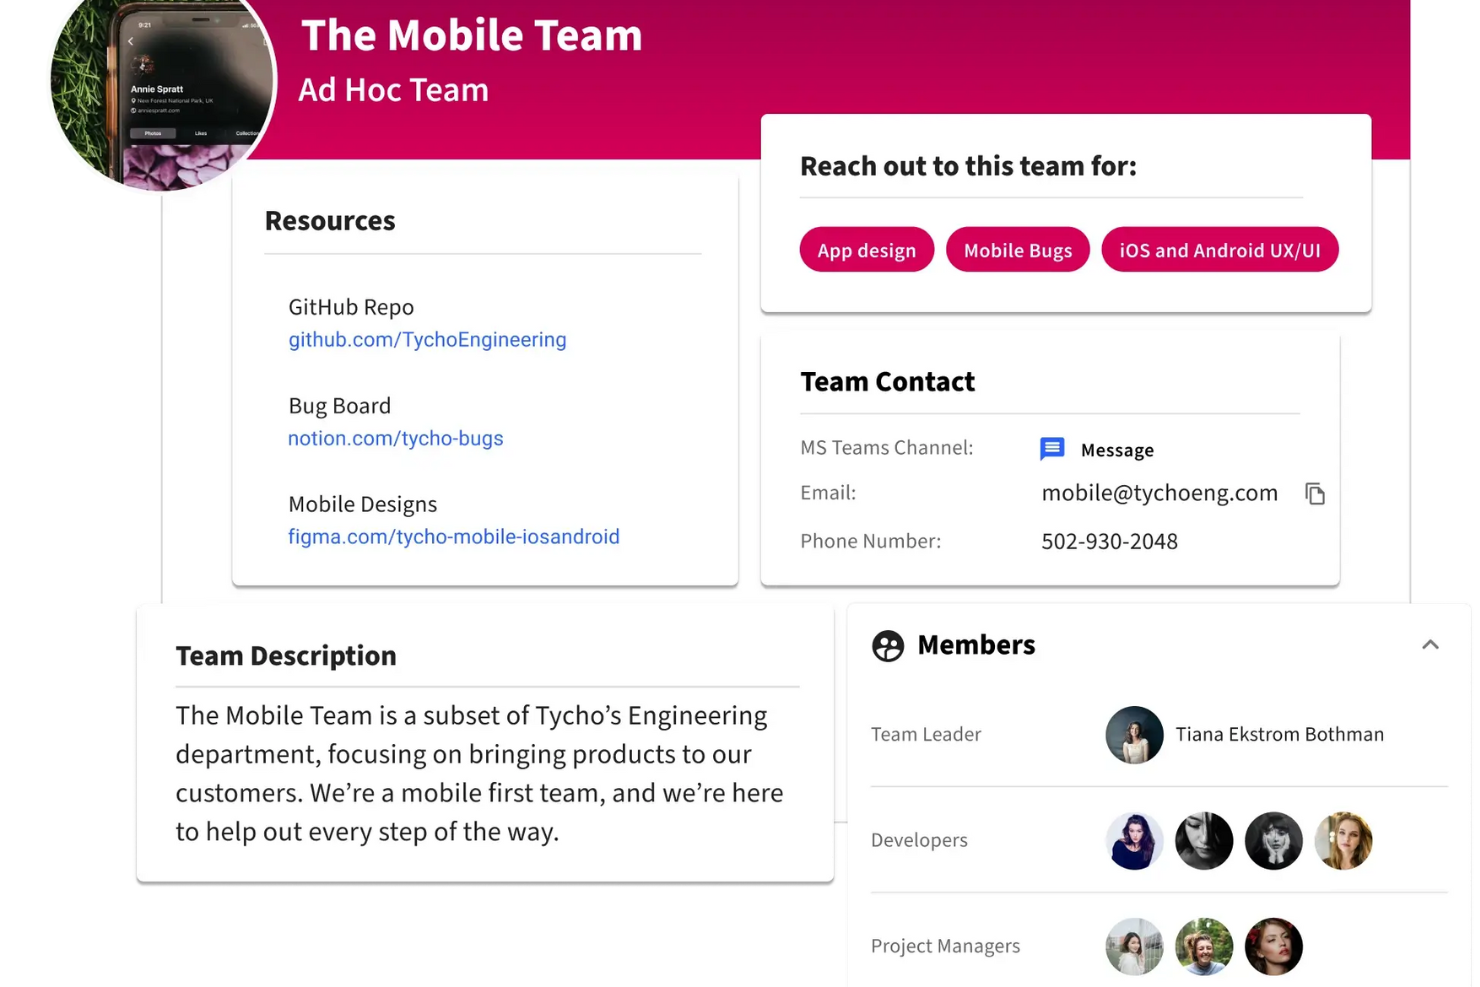
Task: Click the MS Teams message chat icon
Action: coord(1052,449)
